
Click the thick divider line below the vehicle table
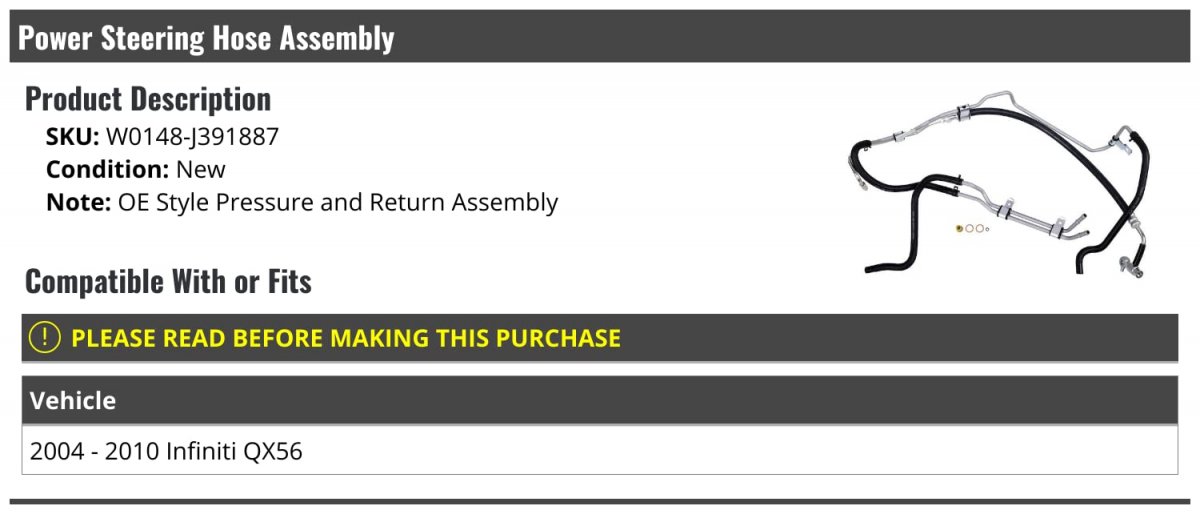[x=600, y=501]
